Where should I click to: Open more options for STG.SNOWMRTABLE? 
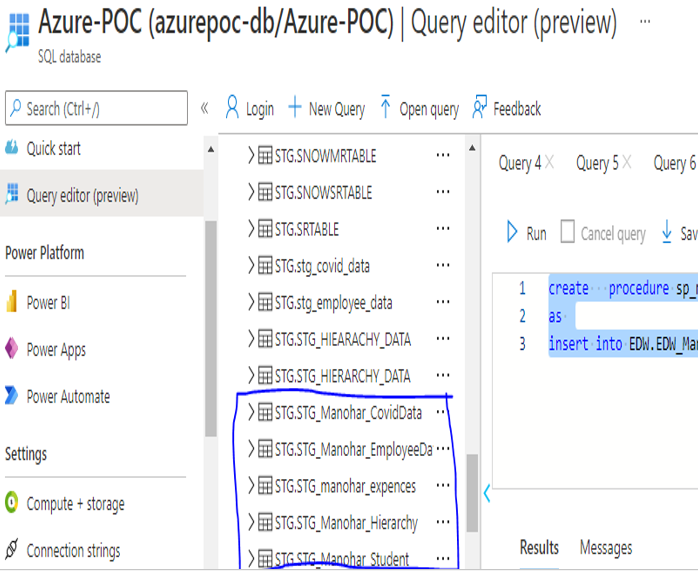443,155
